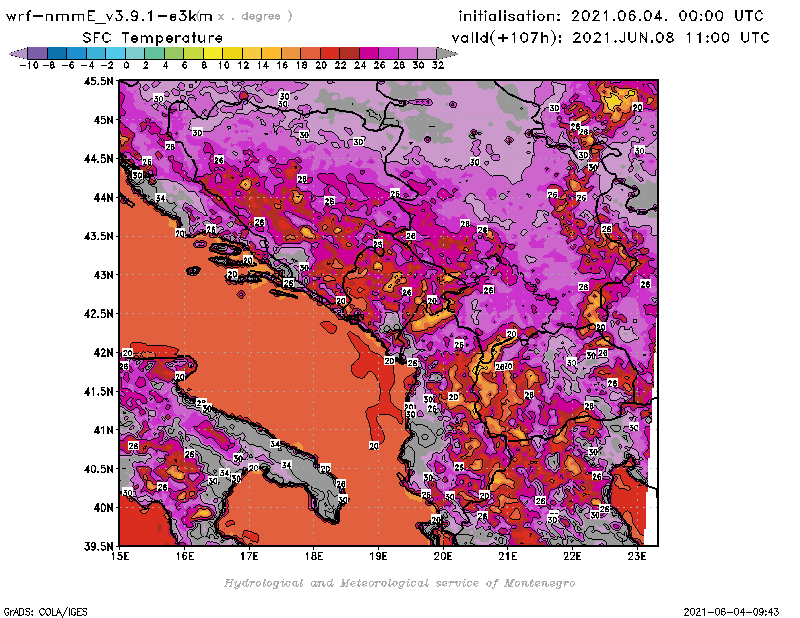Image resolution: width=800 pixels, height=618 pixels.
Task: Click the 45N latitude label
Action: point(103,120)
